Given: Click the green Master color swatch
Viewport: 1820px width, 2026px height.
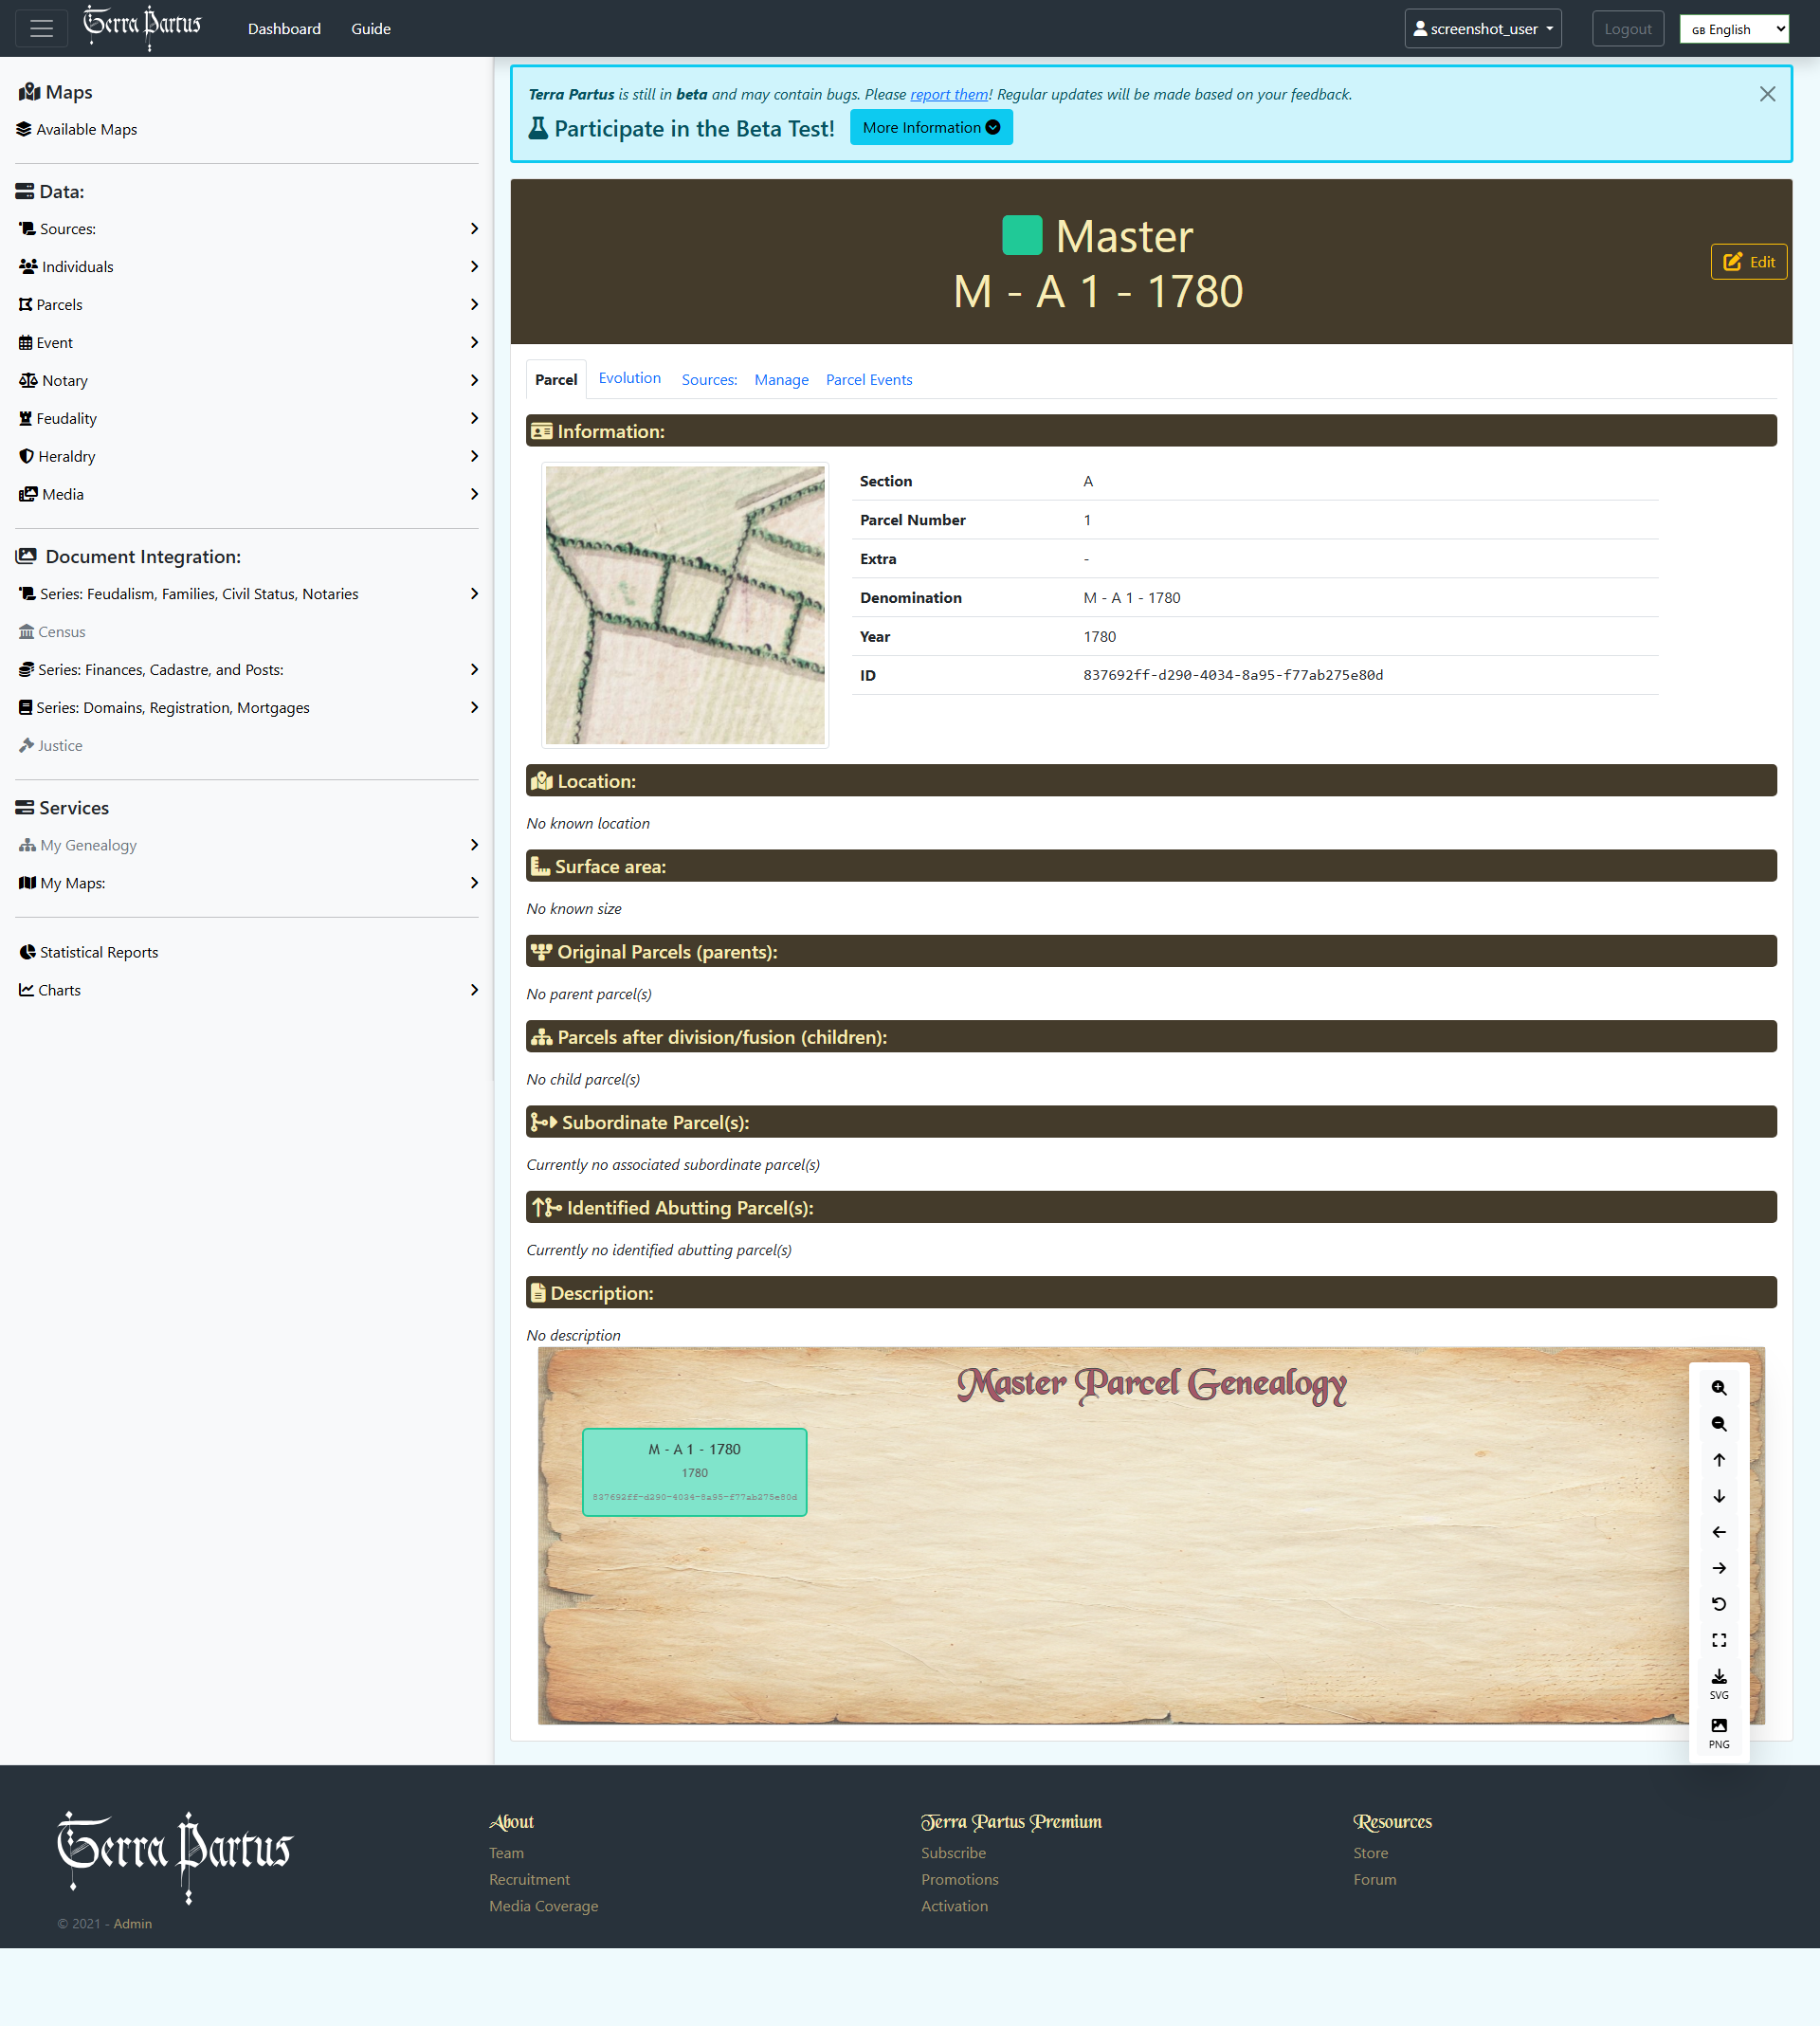Looking at the screenshot, I should point(1021,236).
